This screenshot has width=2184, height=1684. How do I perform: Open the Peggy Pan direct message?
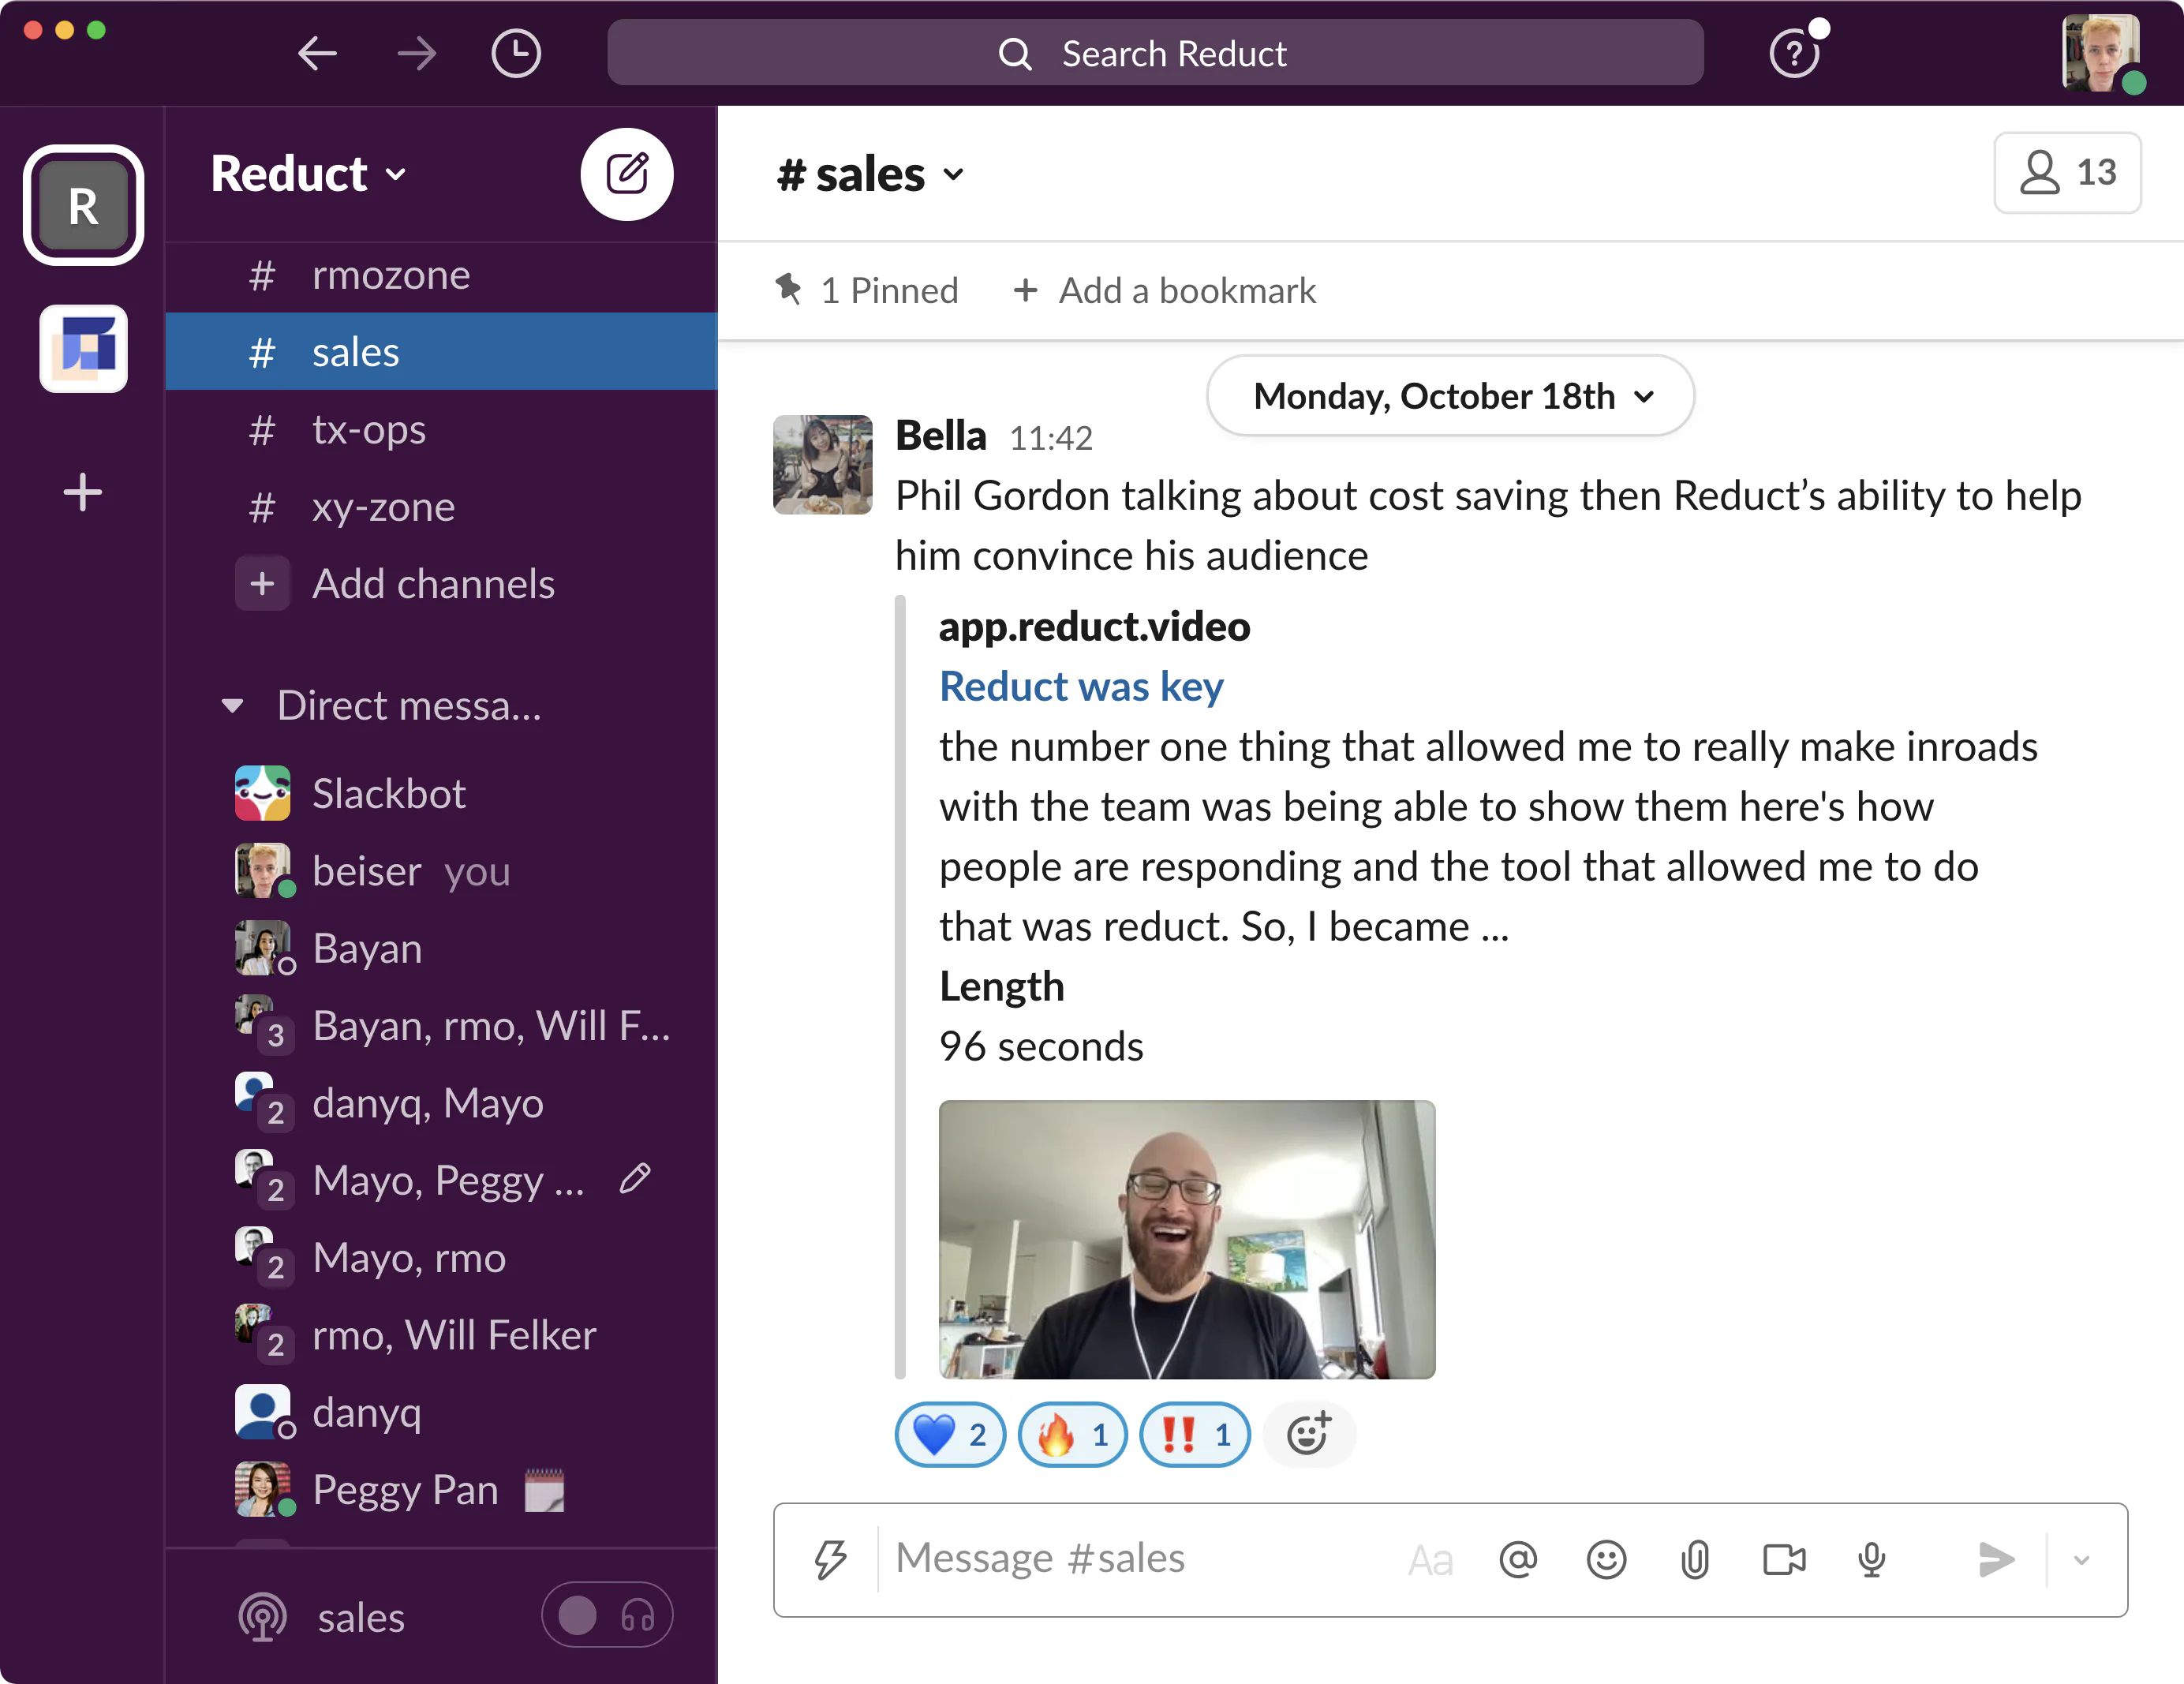(441, 1489)
